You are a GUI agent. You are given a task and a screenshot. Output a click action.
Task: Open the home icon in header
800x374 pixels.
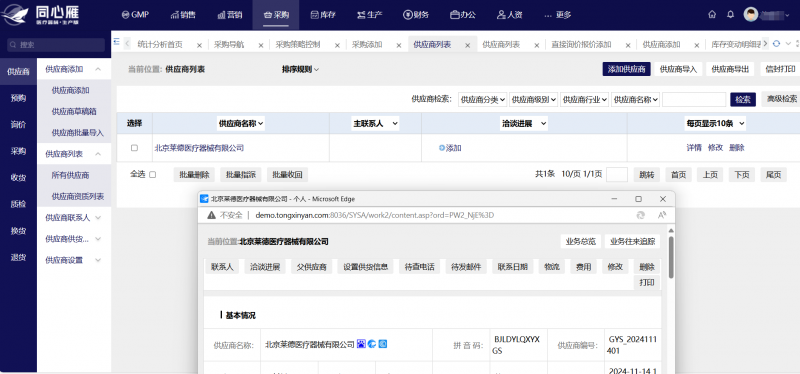point(712,14)
